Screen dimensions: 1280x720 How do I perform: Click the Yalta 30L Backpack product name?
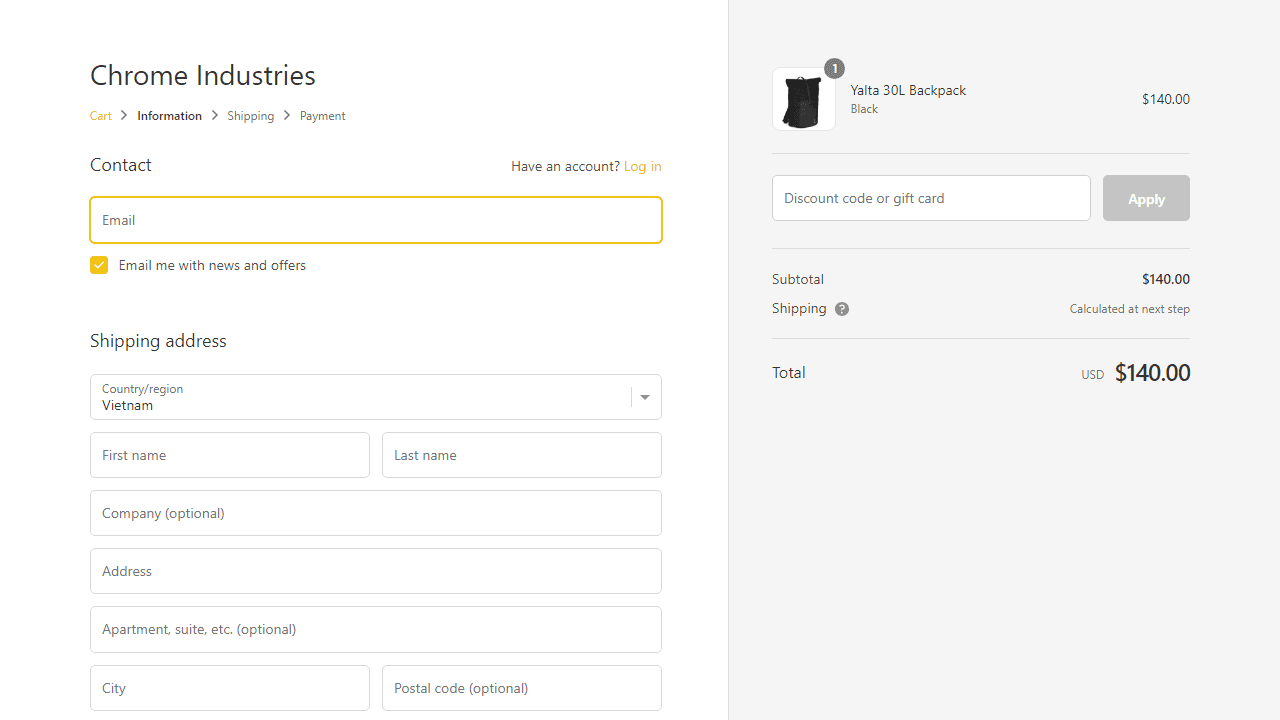[908, 90]
